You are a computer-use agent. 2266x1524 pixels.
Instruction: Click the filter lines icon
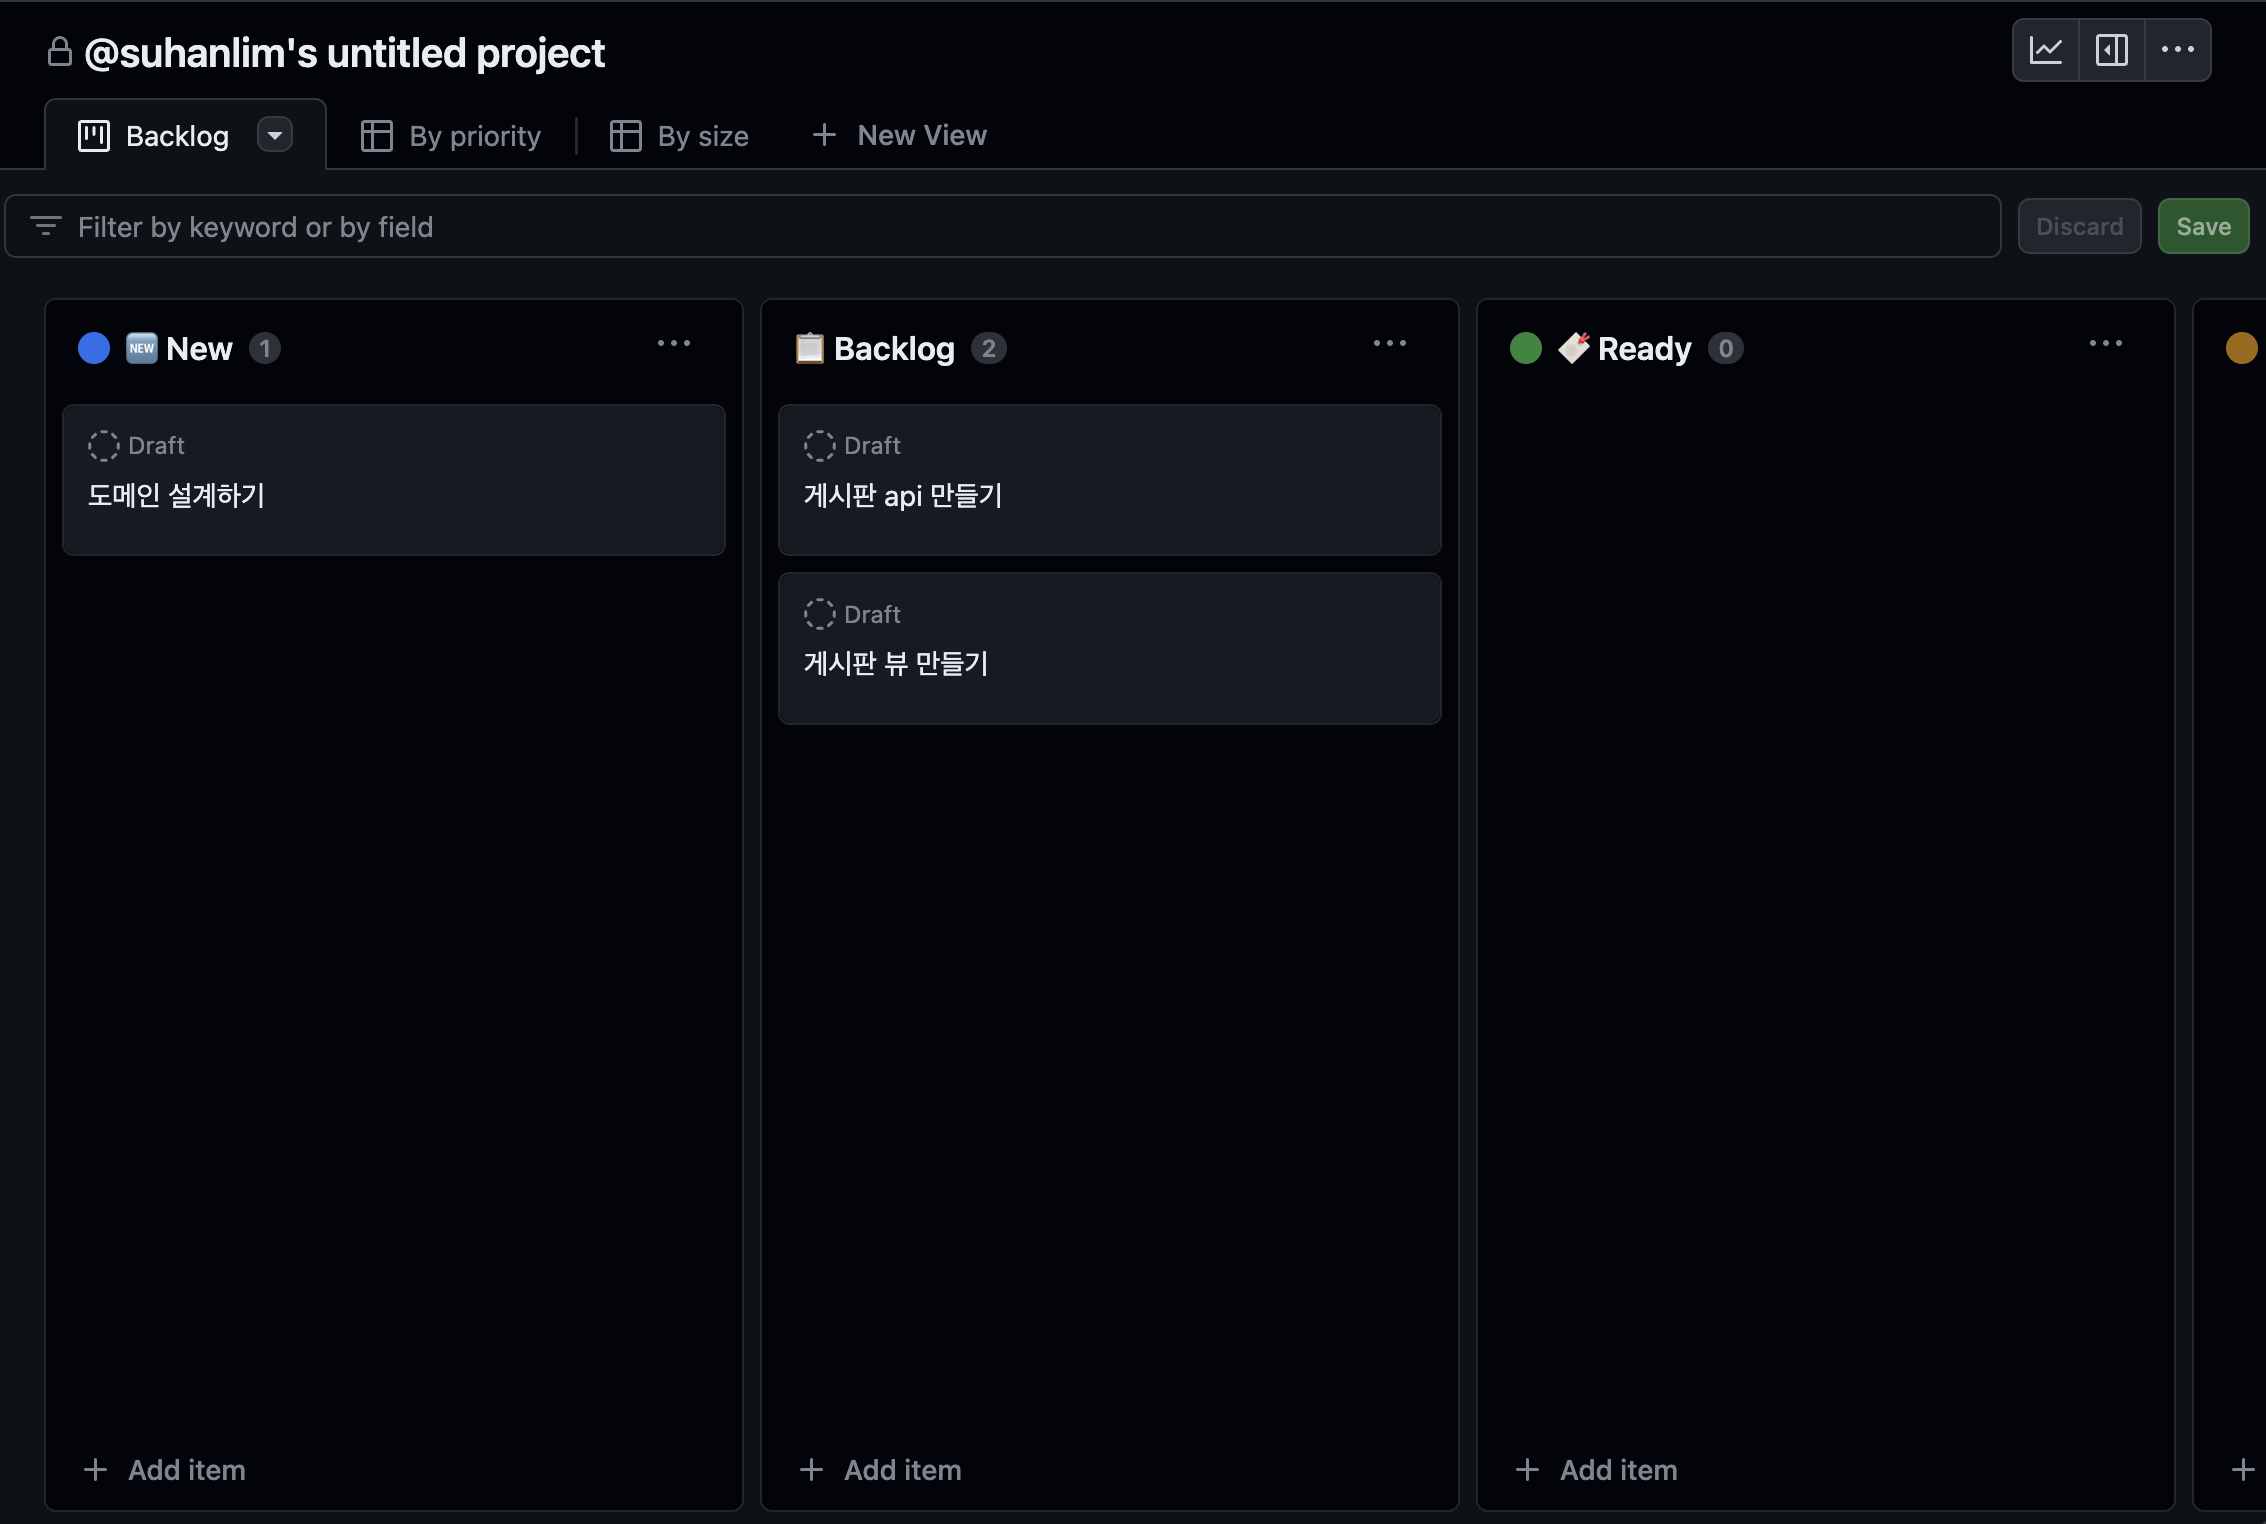(x=46, y=226)
